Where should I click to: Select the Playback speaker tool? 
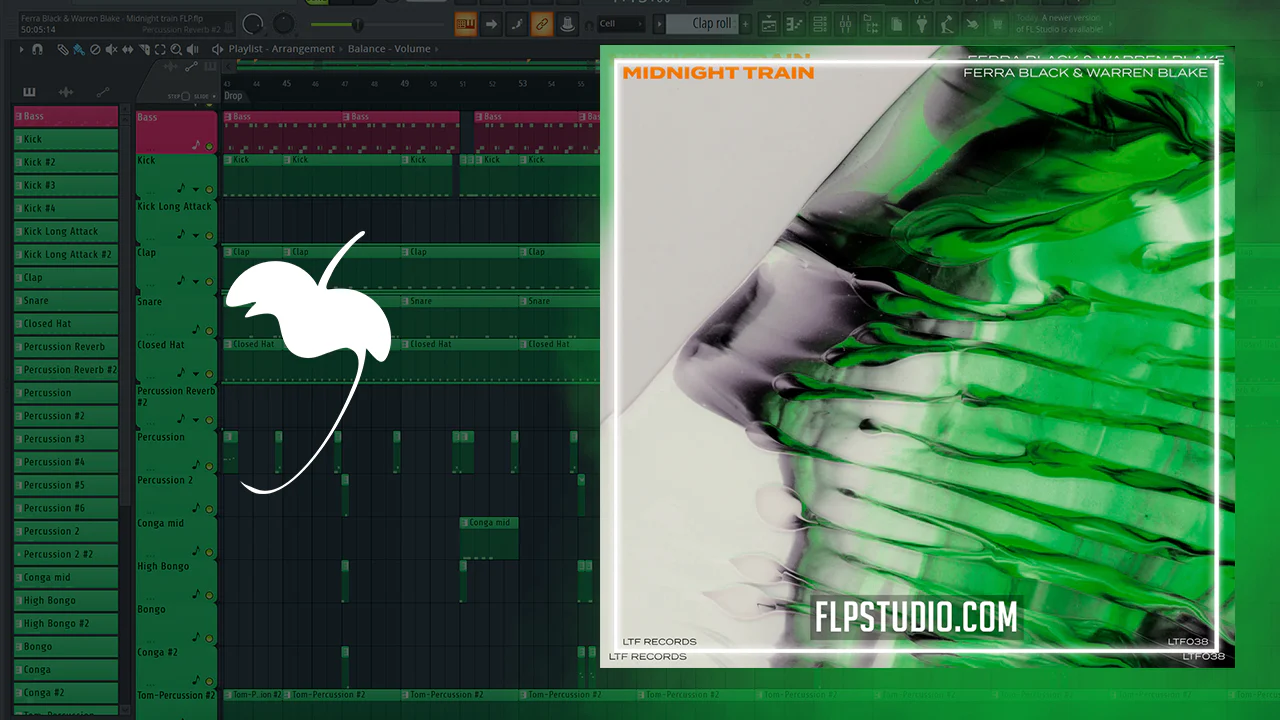coord(191,49)
